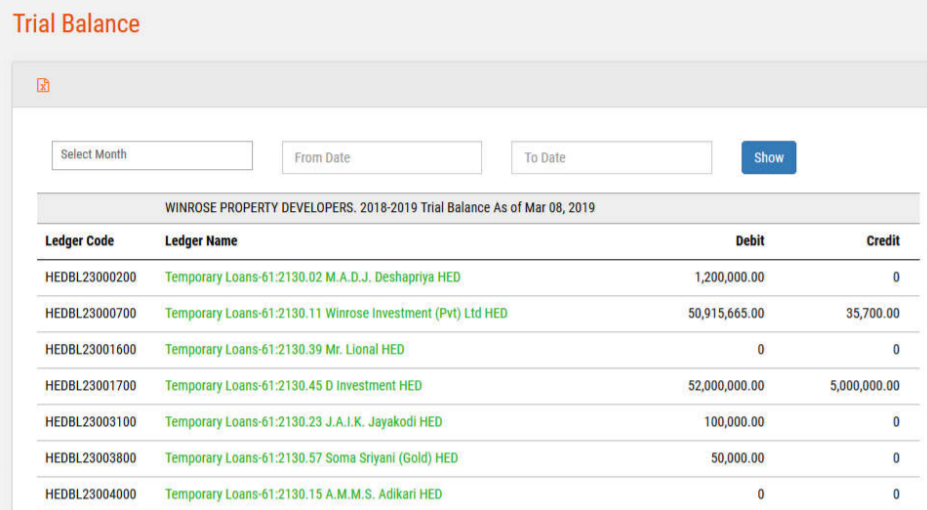Click the Excel export icon
The width and height of the screenshot is (927, 510).
[43, 86]
